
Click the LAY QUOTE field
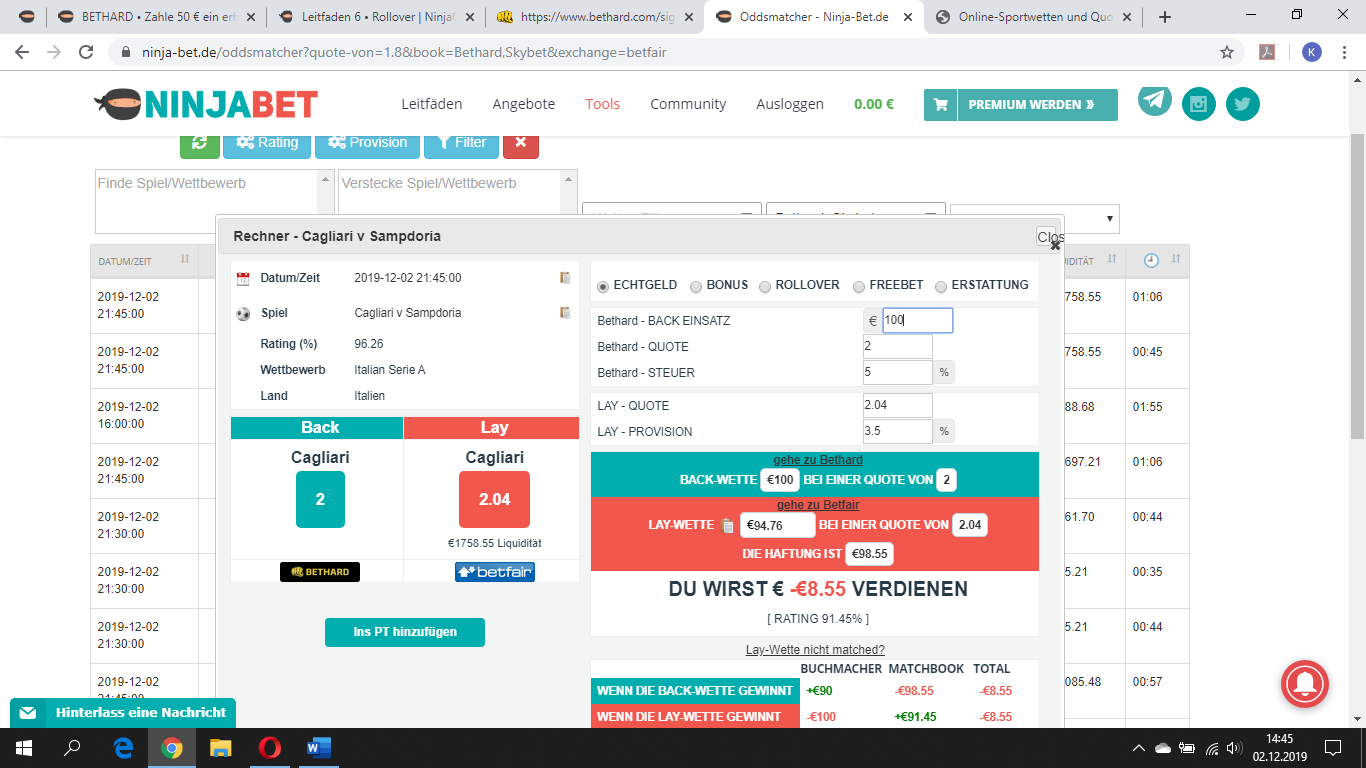[x=898, y=406]
